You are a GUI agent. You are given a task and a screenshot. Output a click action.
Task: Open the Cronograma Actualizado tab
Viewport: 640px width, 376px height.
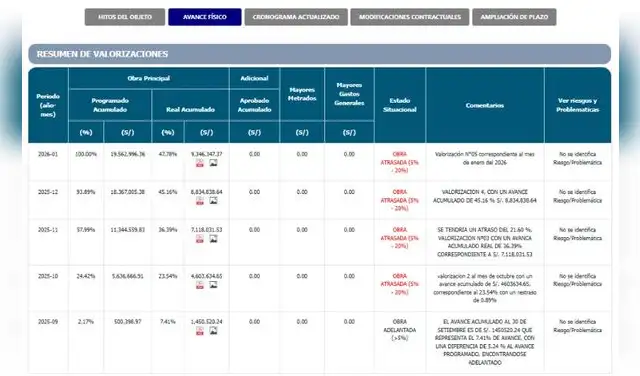click(x=296, y=17)
